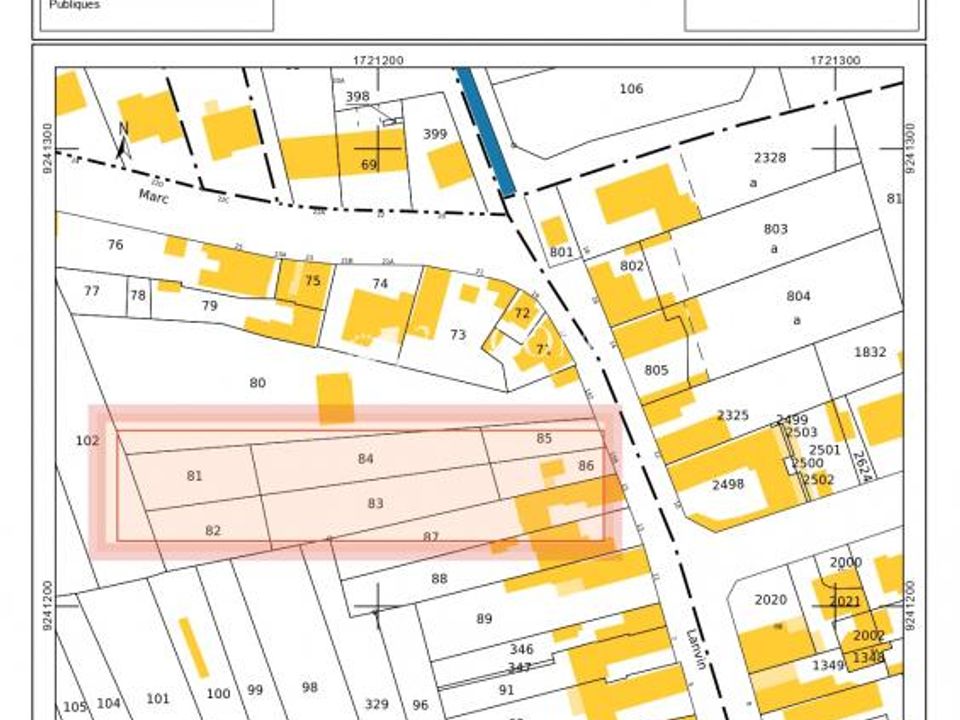Click parcel label 104
The height and width of the screenshot is (720, 960).
click(x=108, y=704)
